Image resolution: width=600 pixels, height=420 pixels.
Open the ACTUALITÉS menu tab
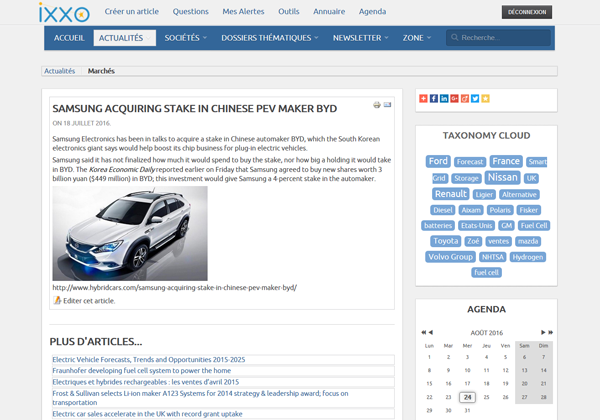[x=124, y=38]
